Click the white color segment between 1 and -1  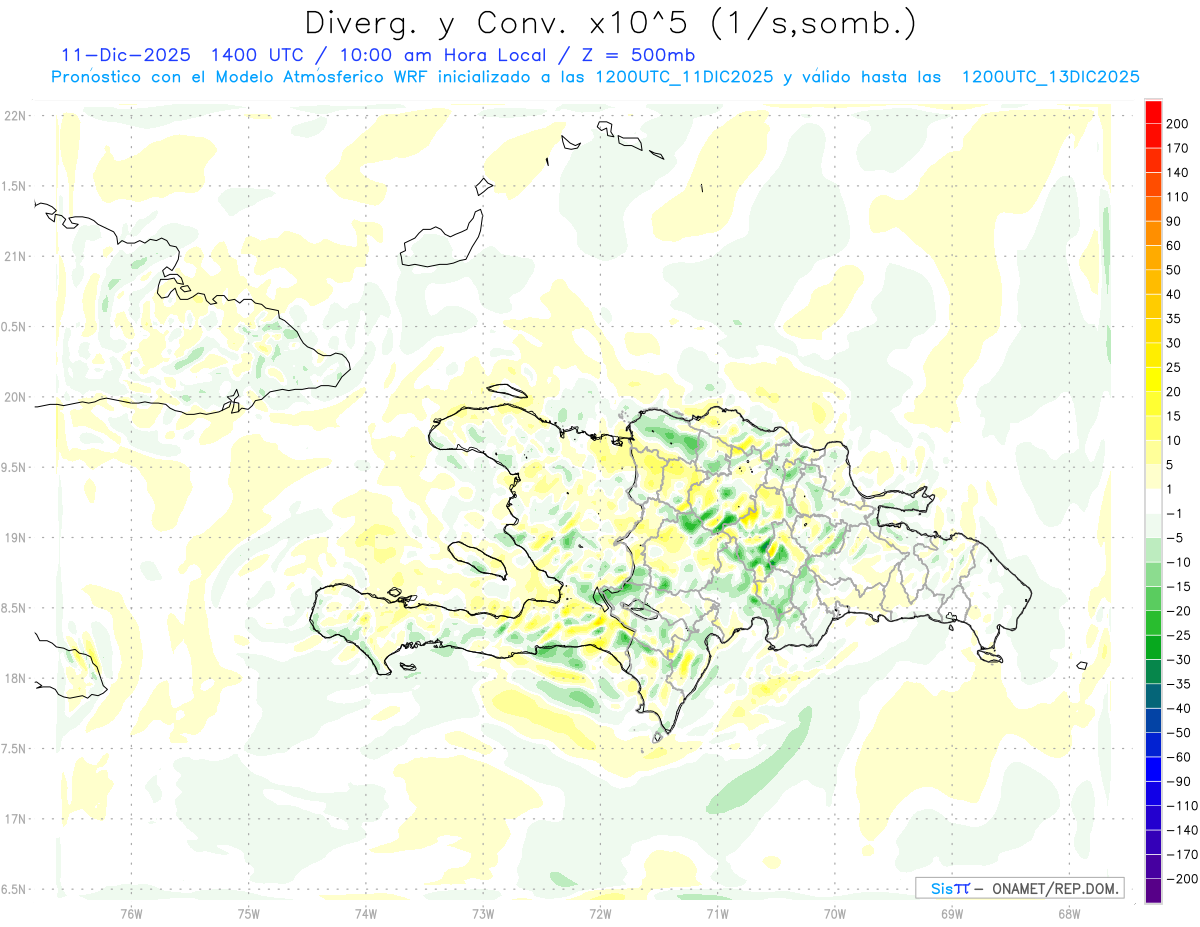[1154, 501]
